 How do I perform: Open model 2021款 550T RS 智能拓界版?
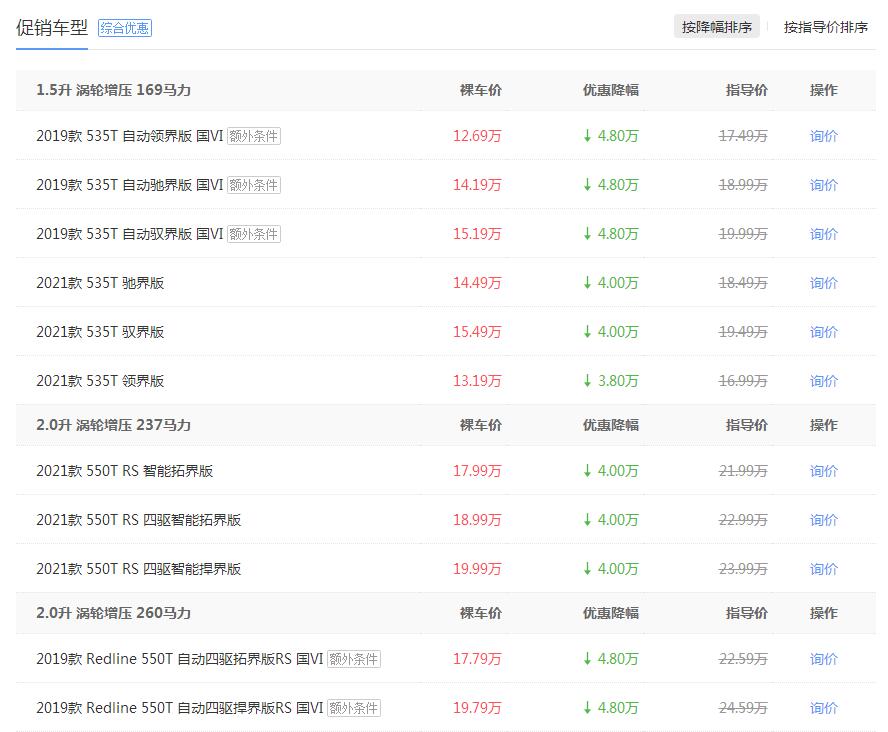coord(125,471)
